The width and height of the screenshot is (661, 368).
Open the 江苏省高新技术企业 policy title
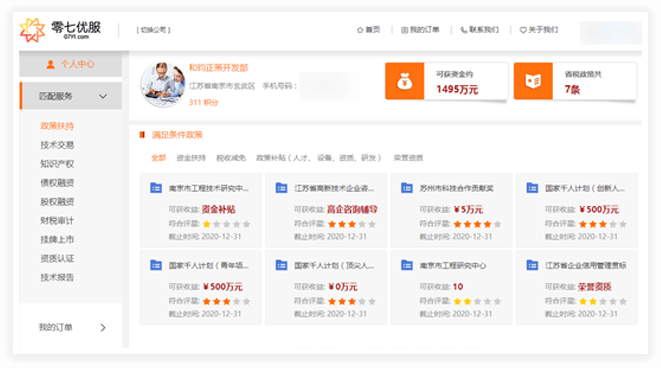point(334,188)
